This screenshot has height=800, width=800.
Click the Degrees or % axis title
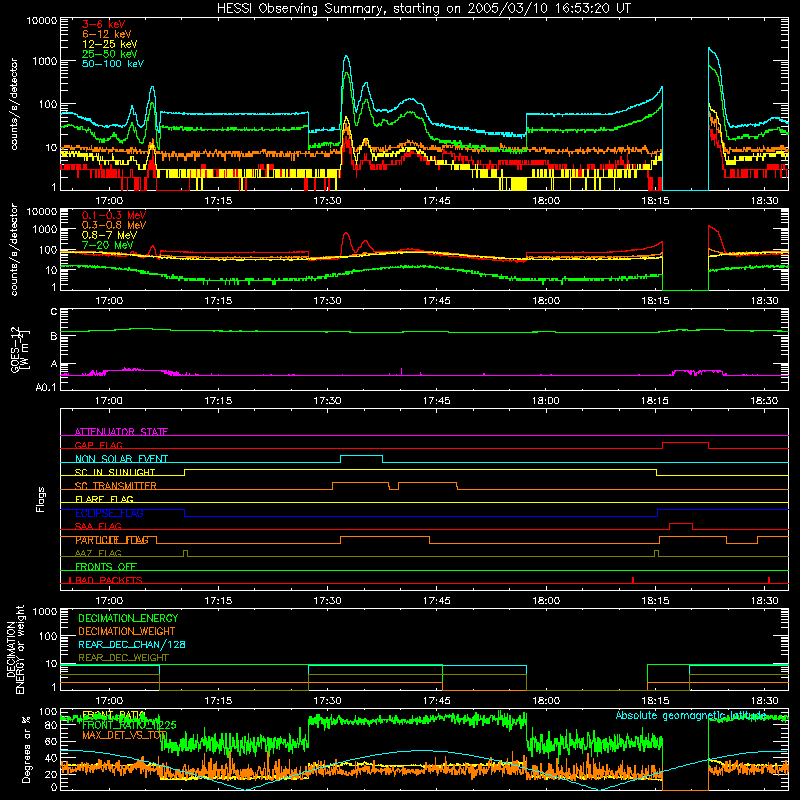pyautogui.click(x=26, y=749)
